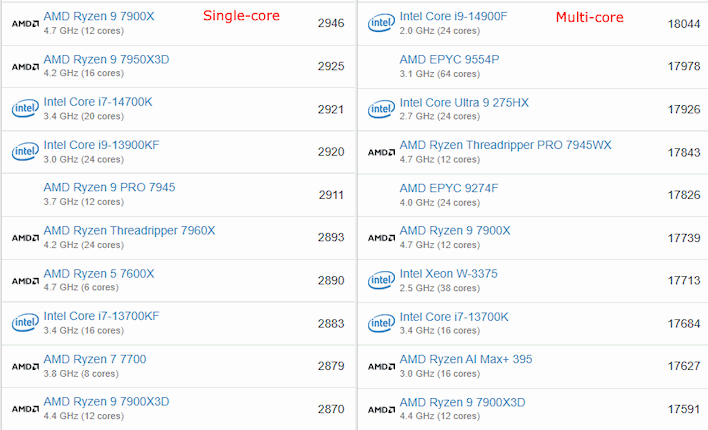Click Intel logo beside Core i7-13700K
Viewport: 708px width, 430px height.
381,323
